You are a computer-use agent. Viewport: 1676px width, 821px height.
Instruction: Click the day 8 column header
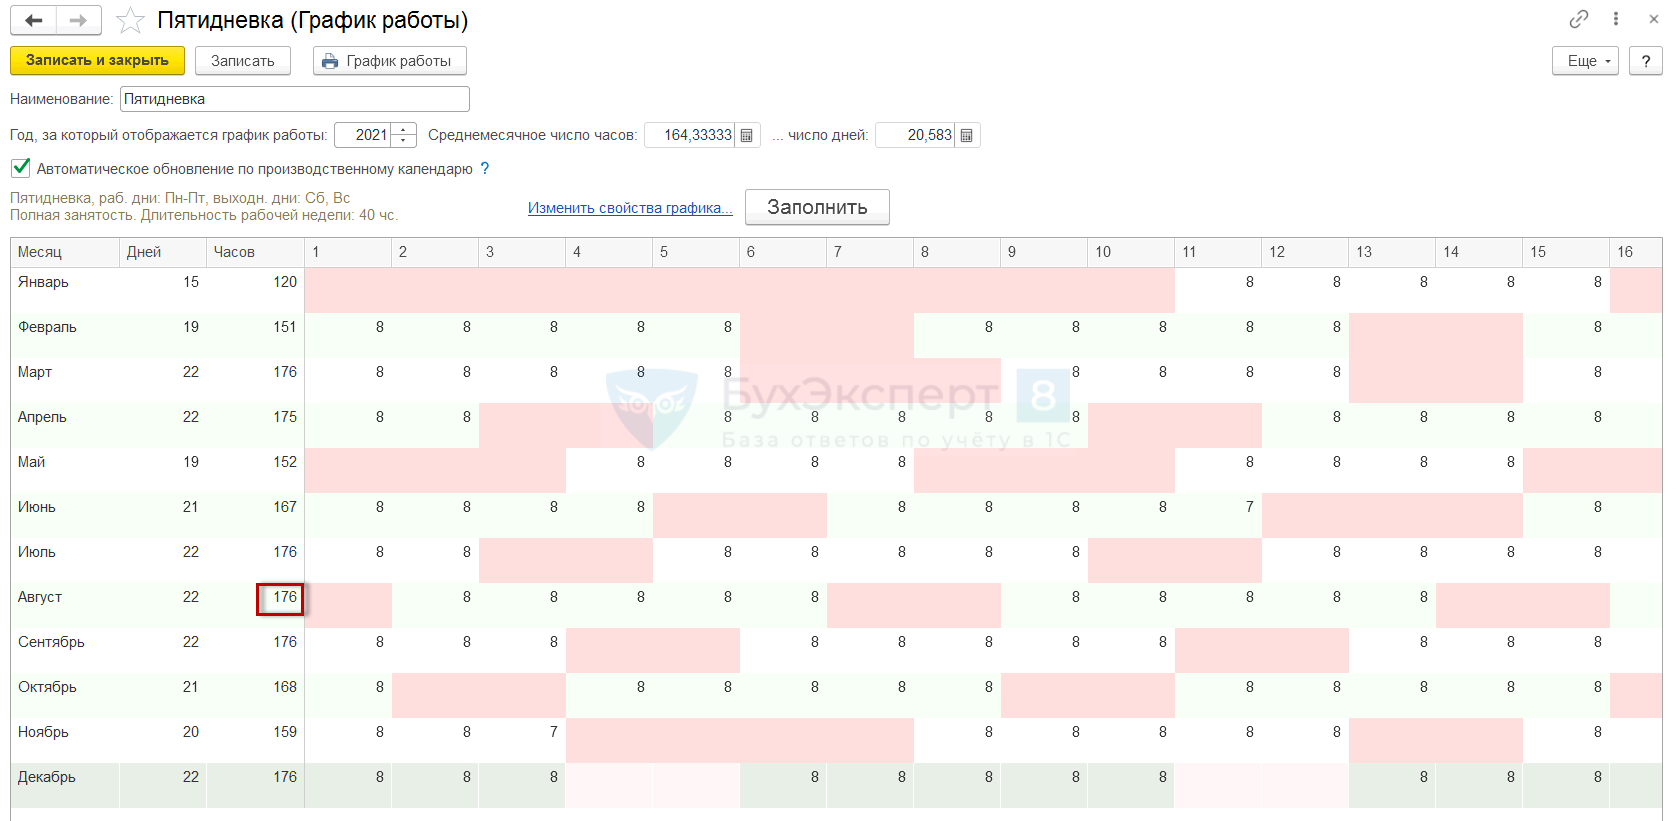pyautogui.click(x=957, y=252)
